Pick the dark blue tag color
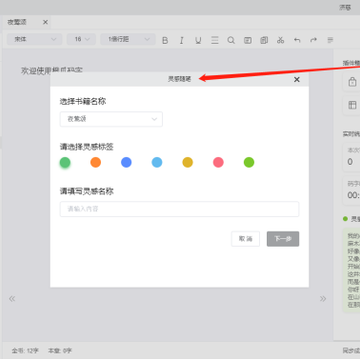Image resolution: width=360 pixels, height=360 pixels. click(x=126, y=163)
